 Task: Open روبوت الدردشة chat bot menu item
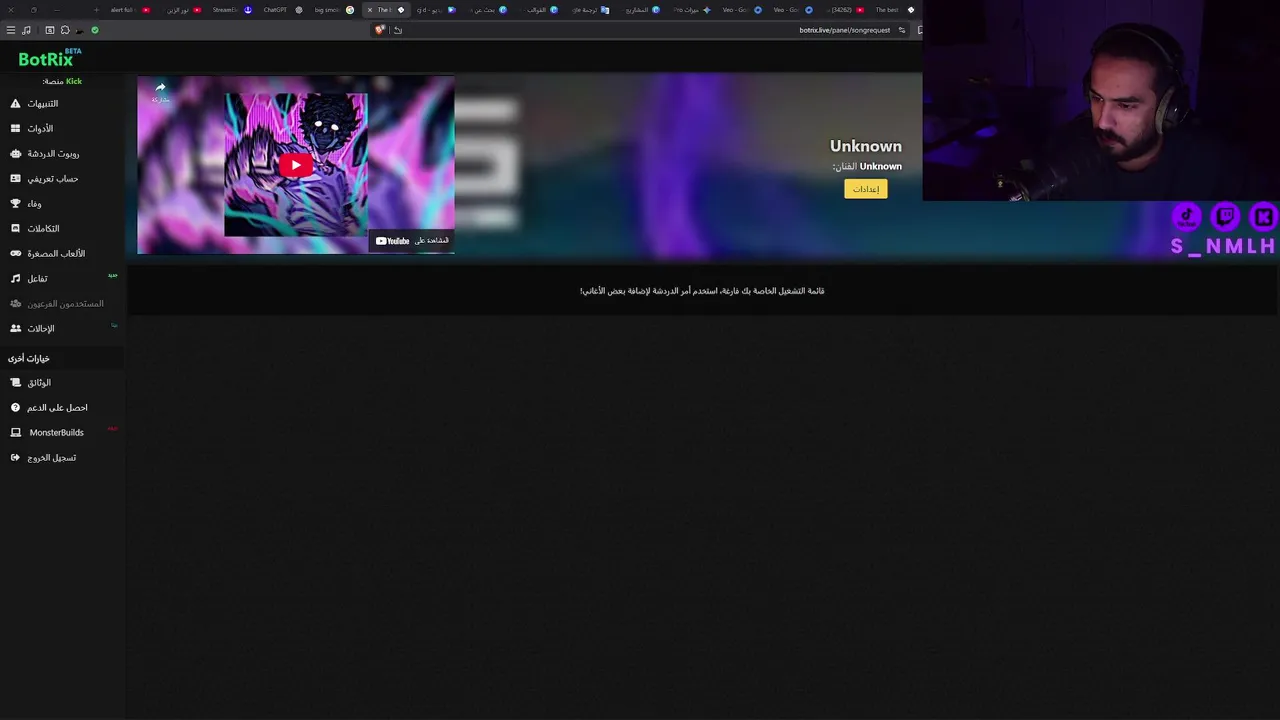tap(53, 154)
